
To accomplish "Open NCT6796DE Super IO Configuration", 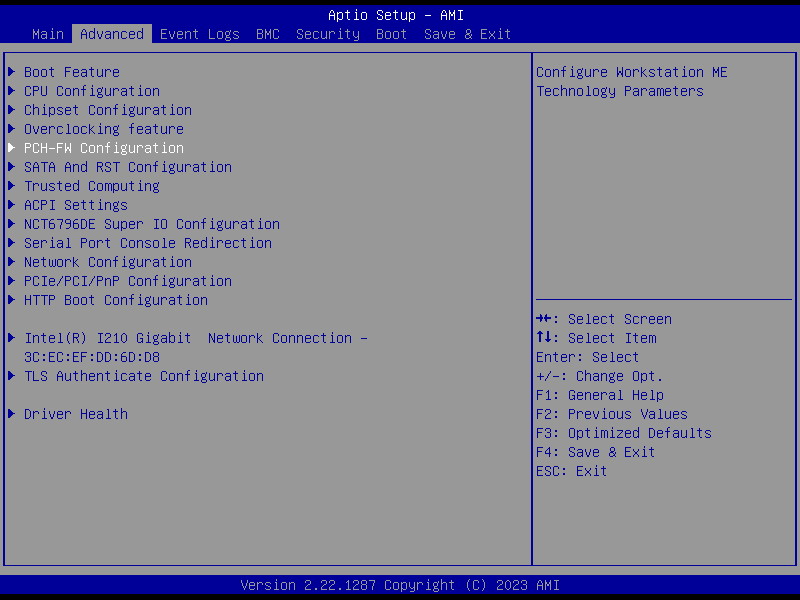I will [x=152, y=224].
